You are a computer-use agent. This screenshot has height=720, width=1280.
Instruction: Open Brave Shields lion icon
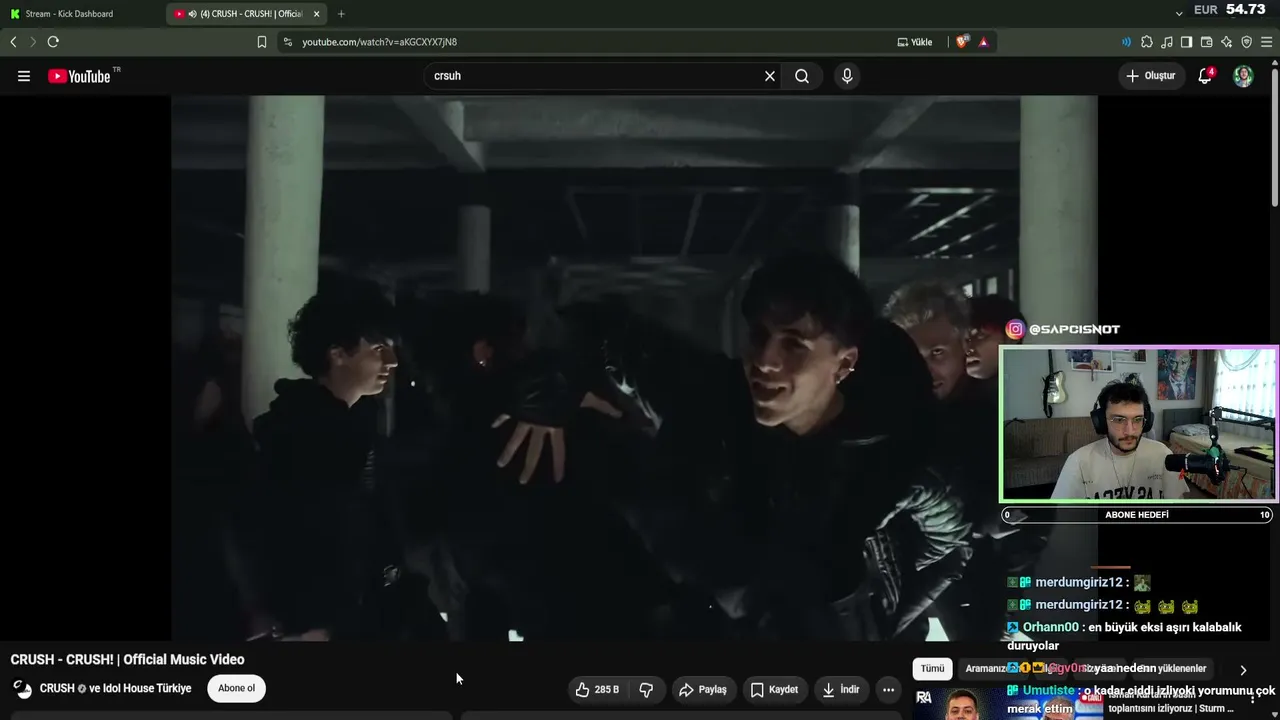(962, 42)
